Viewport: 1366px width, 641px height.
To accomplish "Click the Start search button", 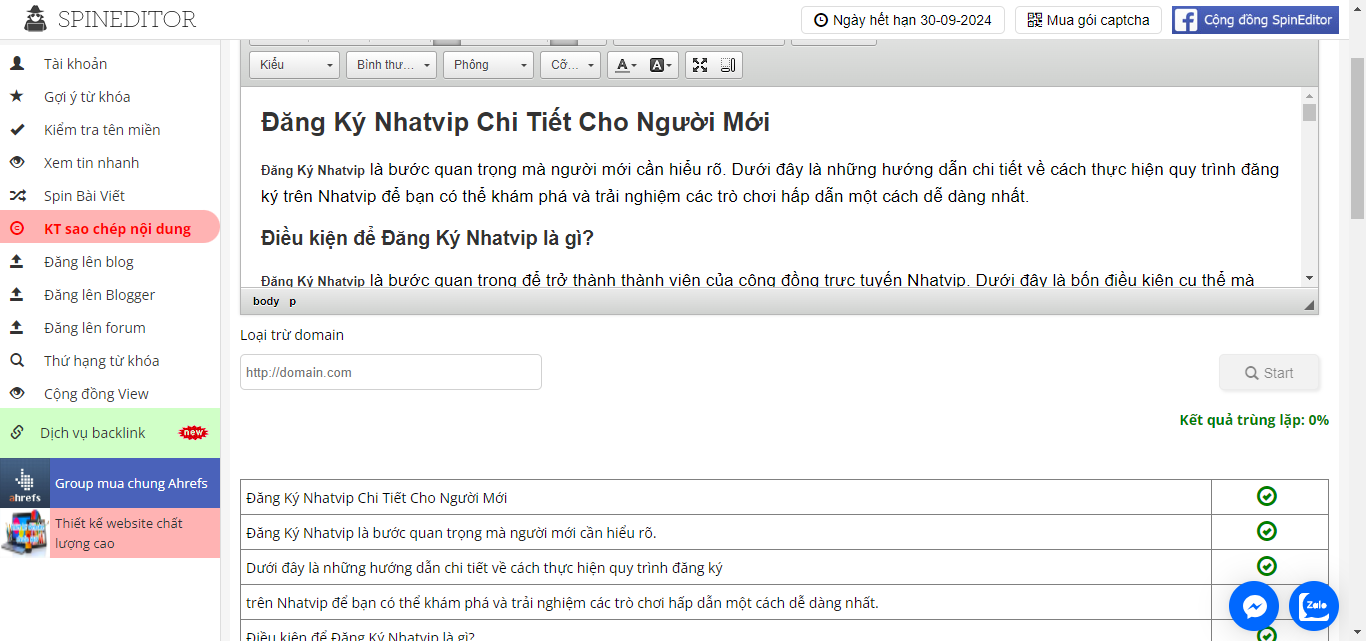I will (1269, 373).
